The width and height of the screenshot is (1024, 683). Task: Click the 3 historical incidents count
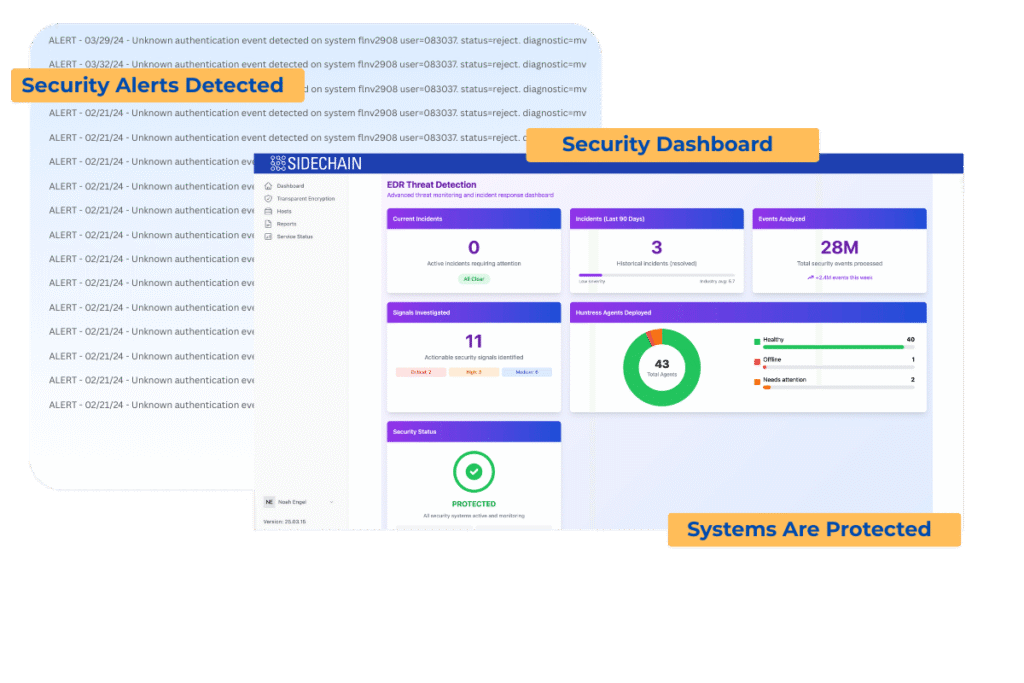coord(656,247)
